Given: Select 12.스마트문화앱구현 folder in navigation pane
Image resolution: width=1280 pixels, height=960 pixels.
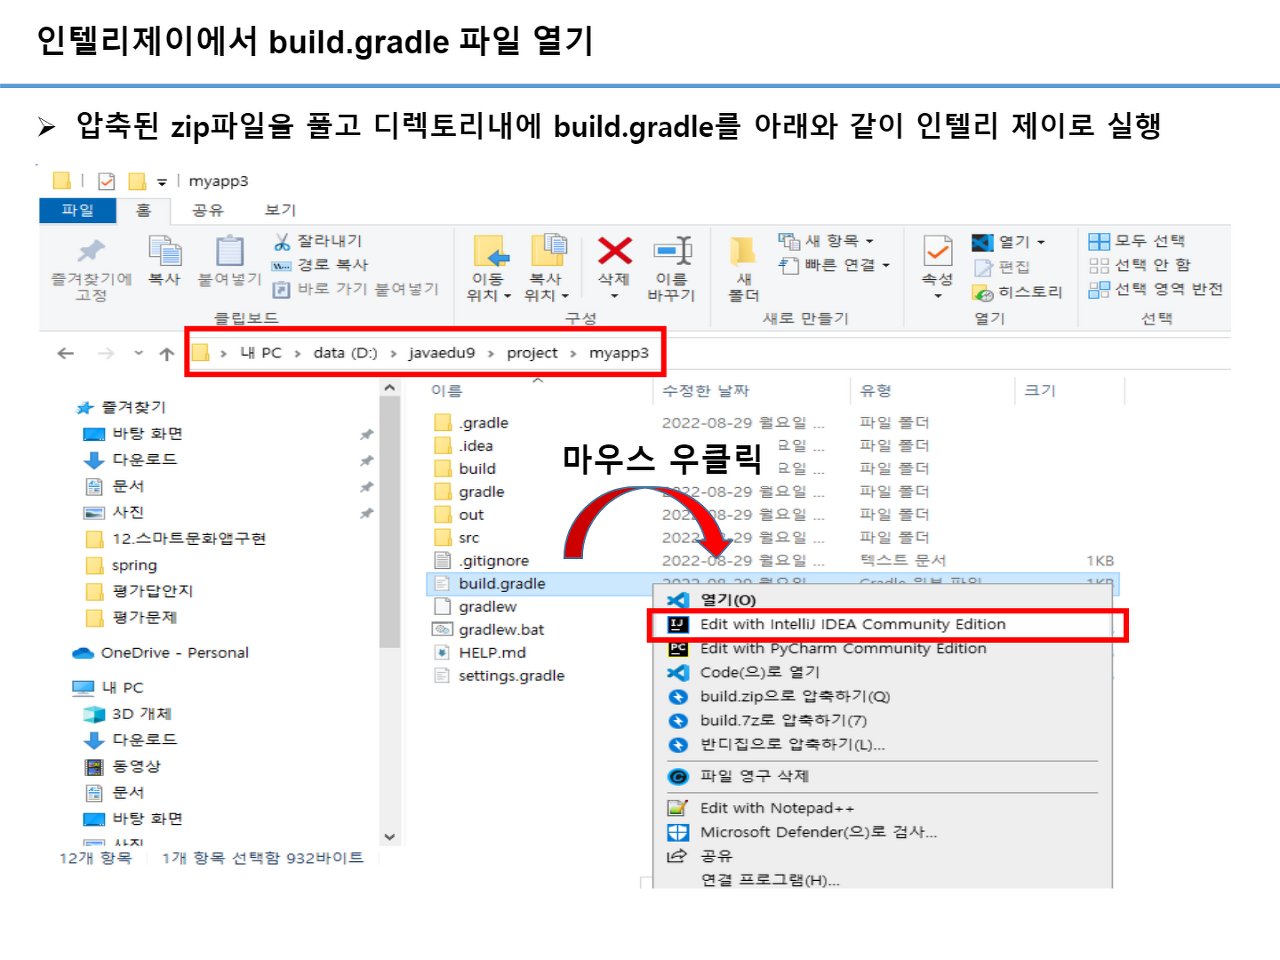Looking at the screenshot, I should (188, 539).
